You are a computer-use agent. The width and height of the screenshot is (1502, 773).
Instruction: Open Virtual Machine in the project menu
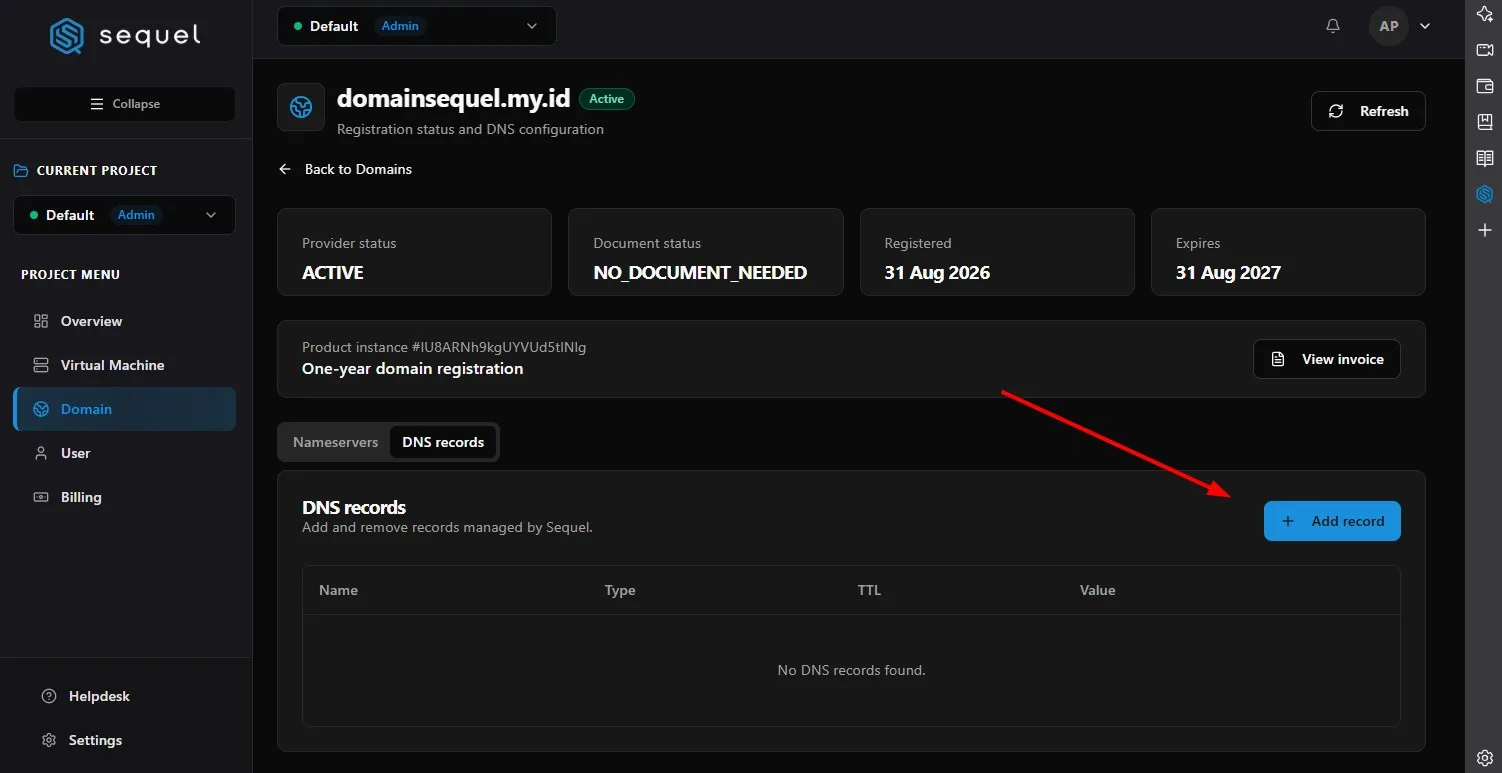click(124, 365)
